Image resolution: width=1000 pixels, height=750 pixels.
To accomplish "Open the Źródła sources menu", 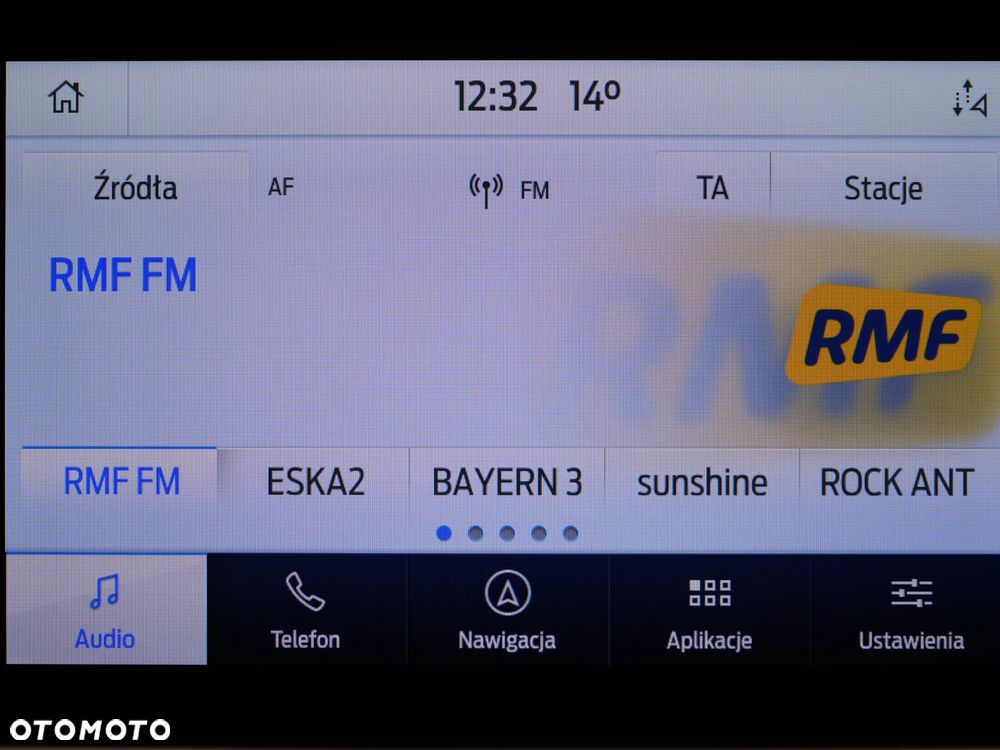I will coord(135,188).
